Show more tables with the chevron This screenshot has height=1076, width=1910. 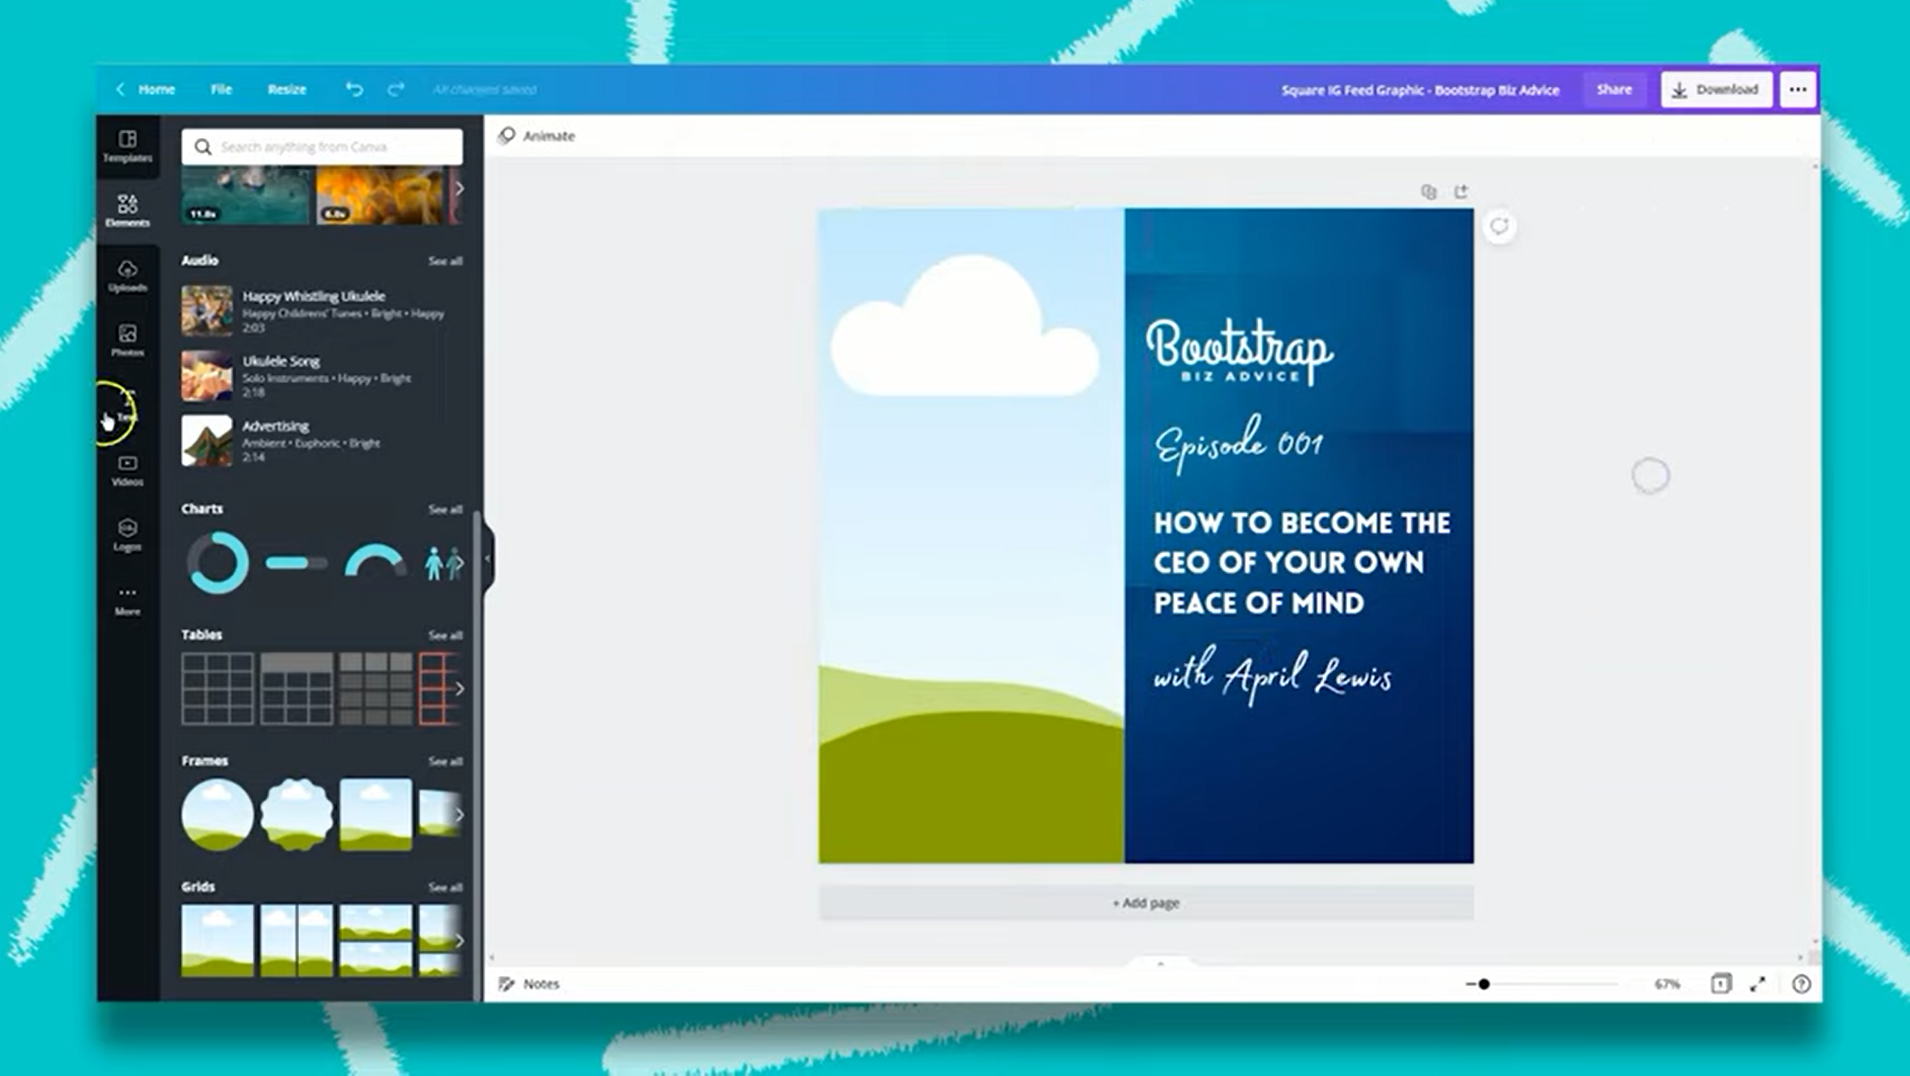[x=459, y=689]
